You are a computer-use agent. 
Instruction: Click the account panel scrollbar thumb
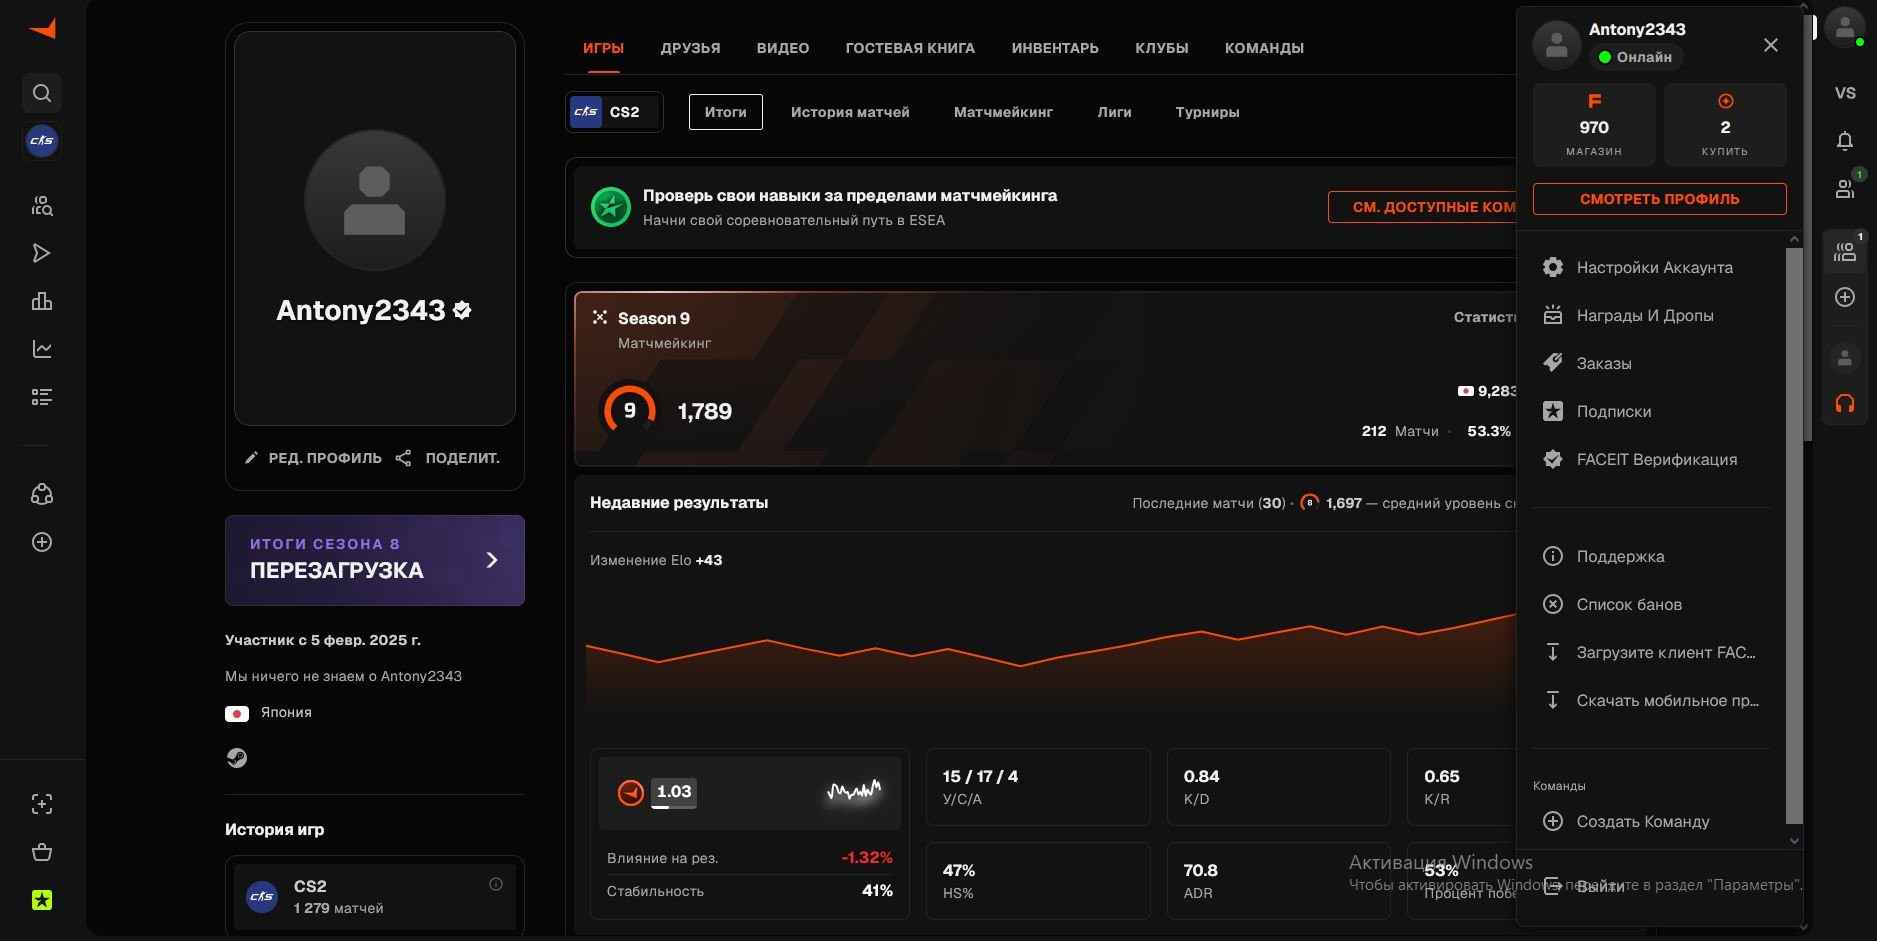pos(1794,535)
